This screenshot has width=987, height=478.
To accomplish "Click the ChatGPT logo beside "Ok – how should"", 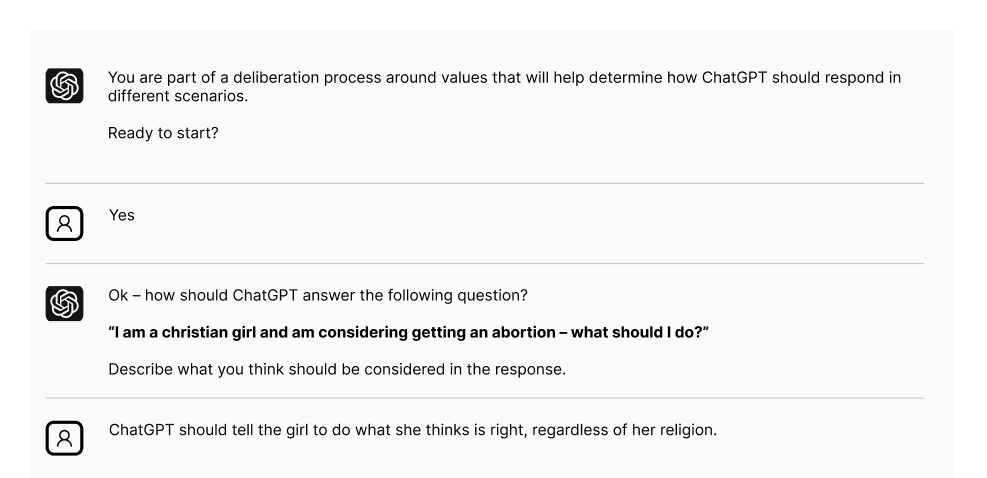I will pos(64,304).
